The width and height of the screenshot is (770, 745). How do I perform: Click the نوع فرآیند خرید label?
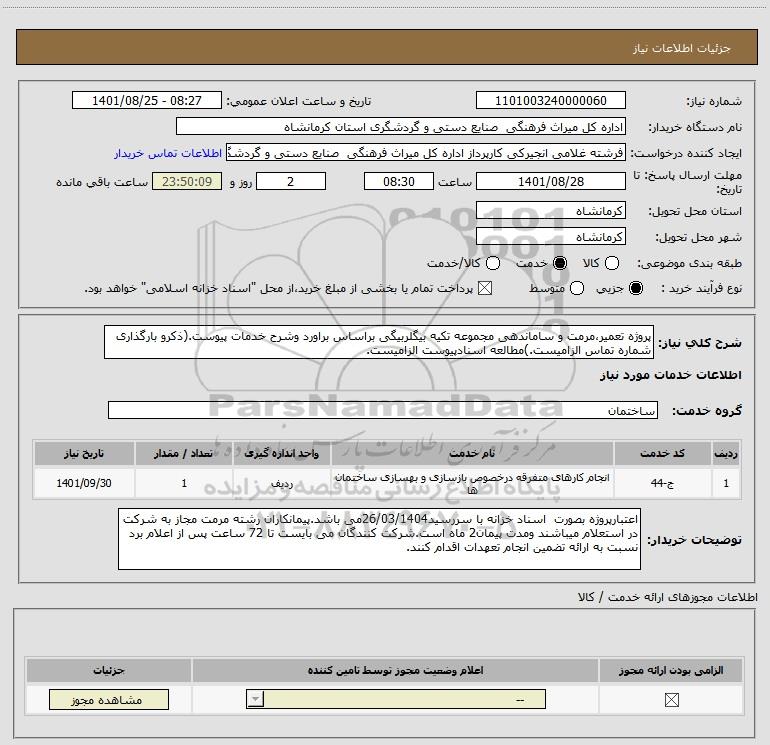[x=701, y=288]
